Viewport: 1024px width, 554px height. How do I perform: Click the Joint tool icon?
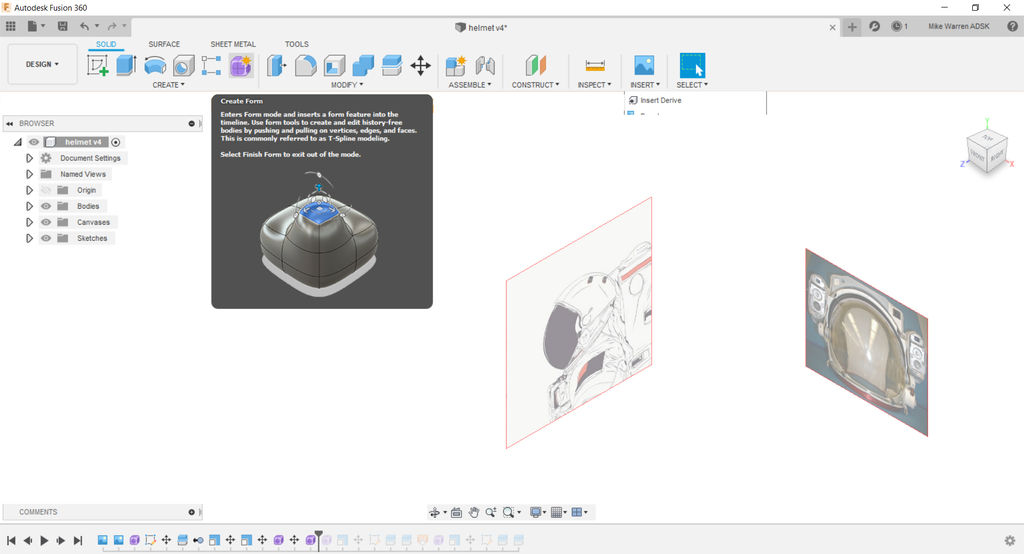485,65
